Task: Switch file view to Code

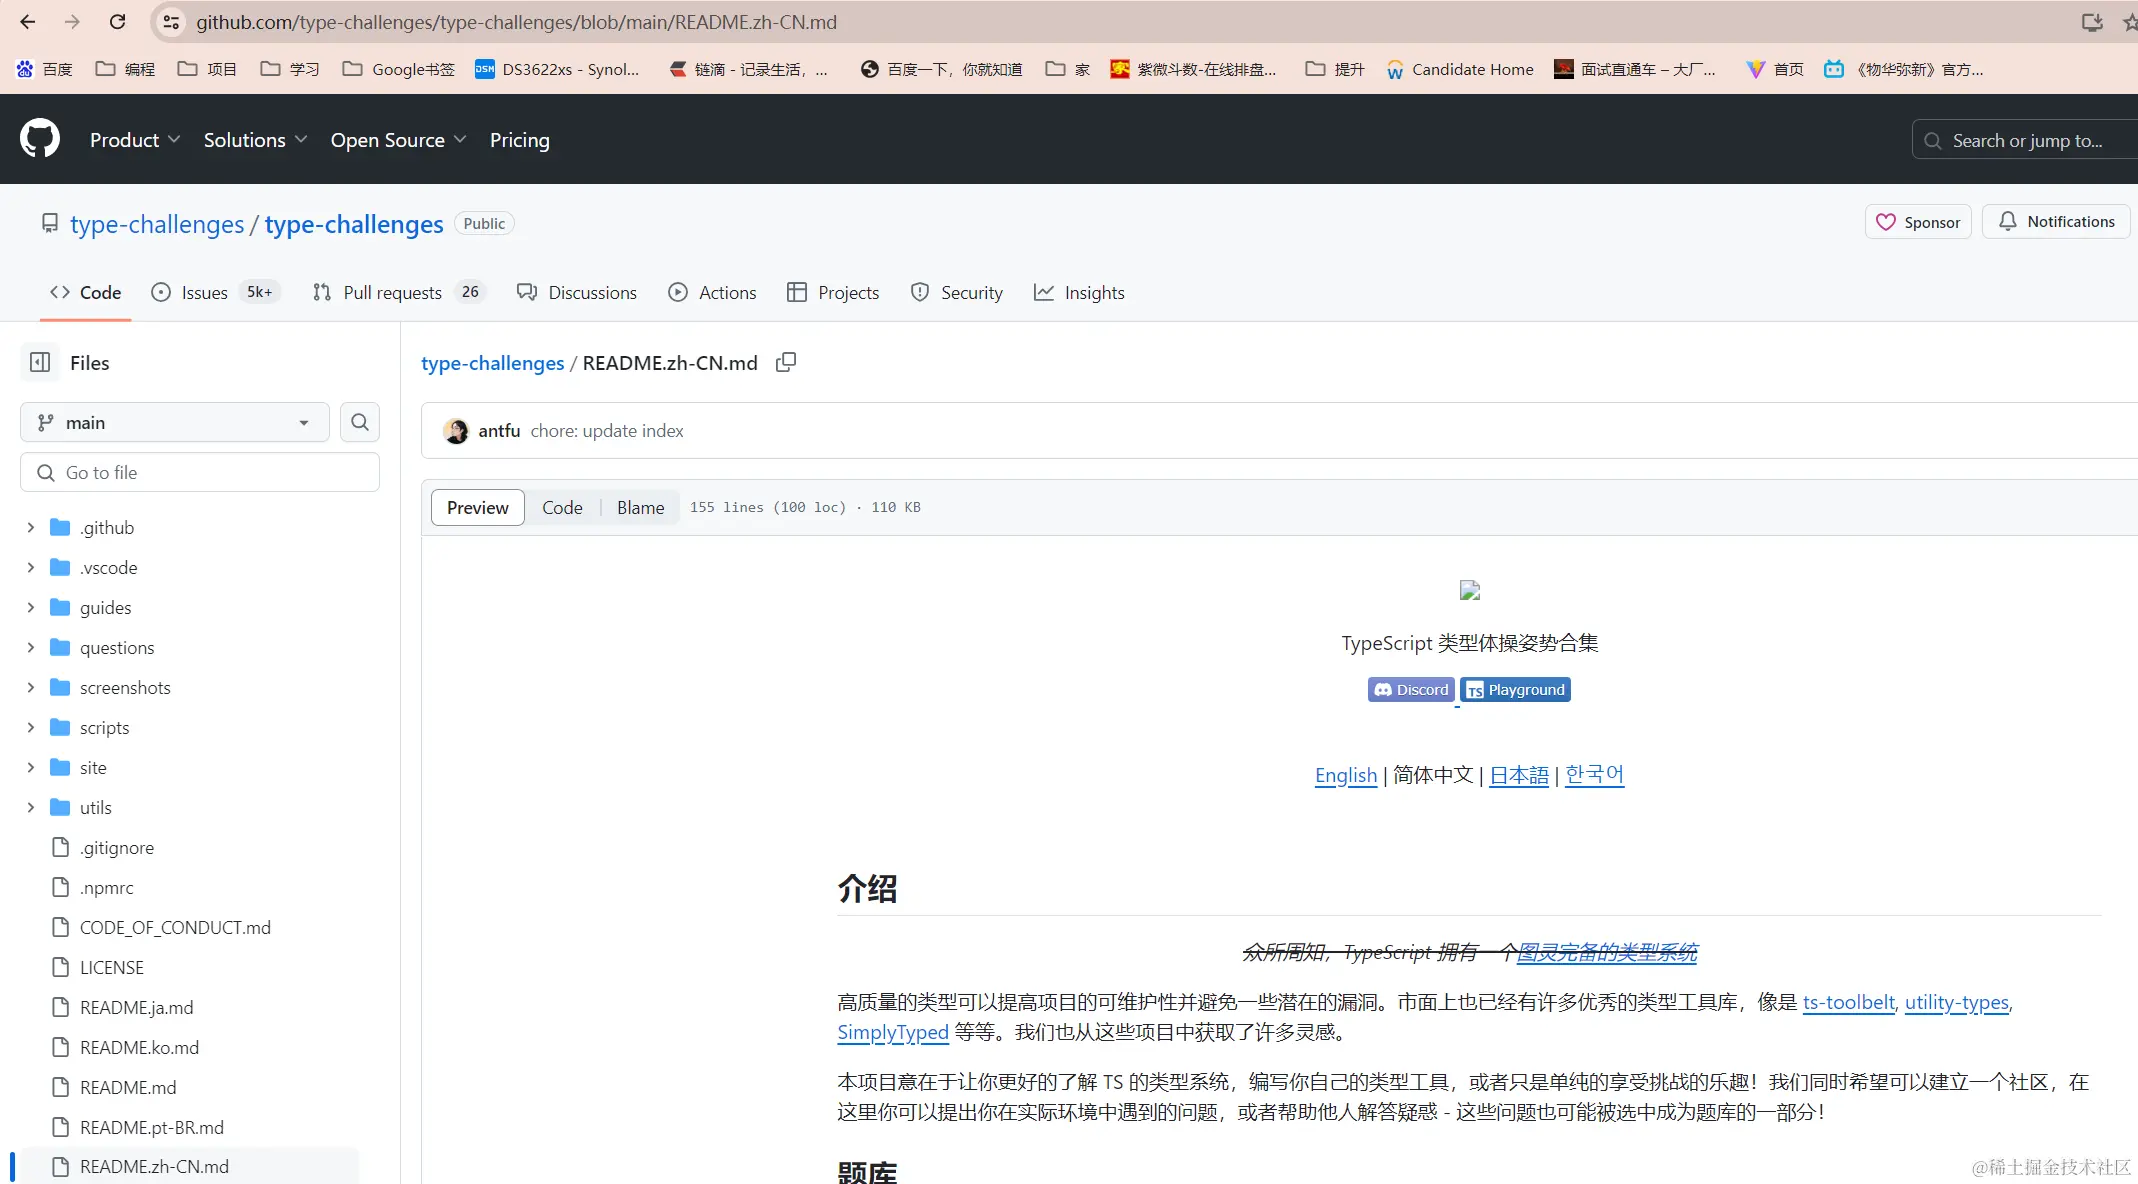Action: point(562,507)
